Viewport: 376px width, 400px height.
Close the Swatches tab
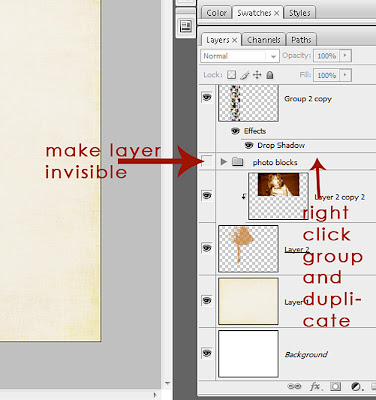click(x=277, y=13)
